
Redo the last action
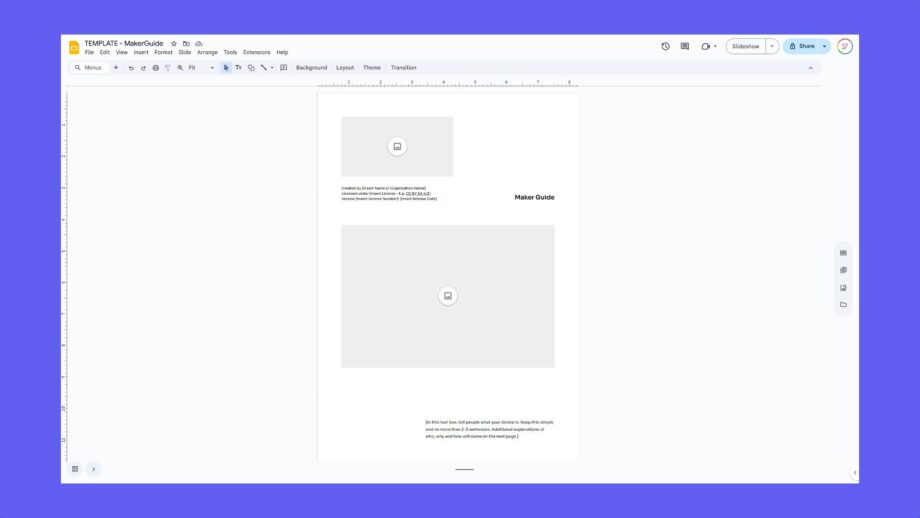143,68
